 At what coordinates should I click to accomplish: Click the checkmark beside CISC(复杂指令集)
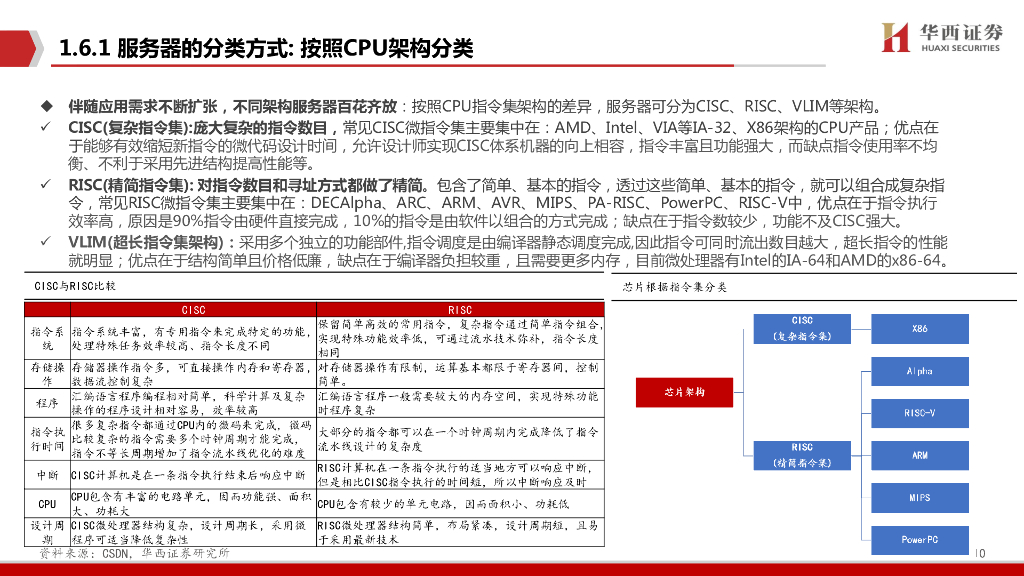tap(42, 126)
